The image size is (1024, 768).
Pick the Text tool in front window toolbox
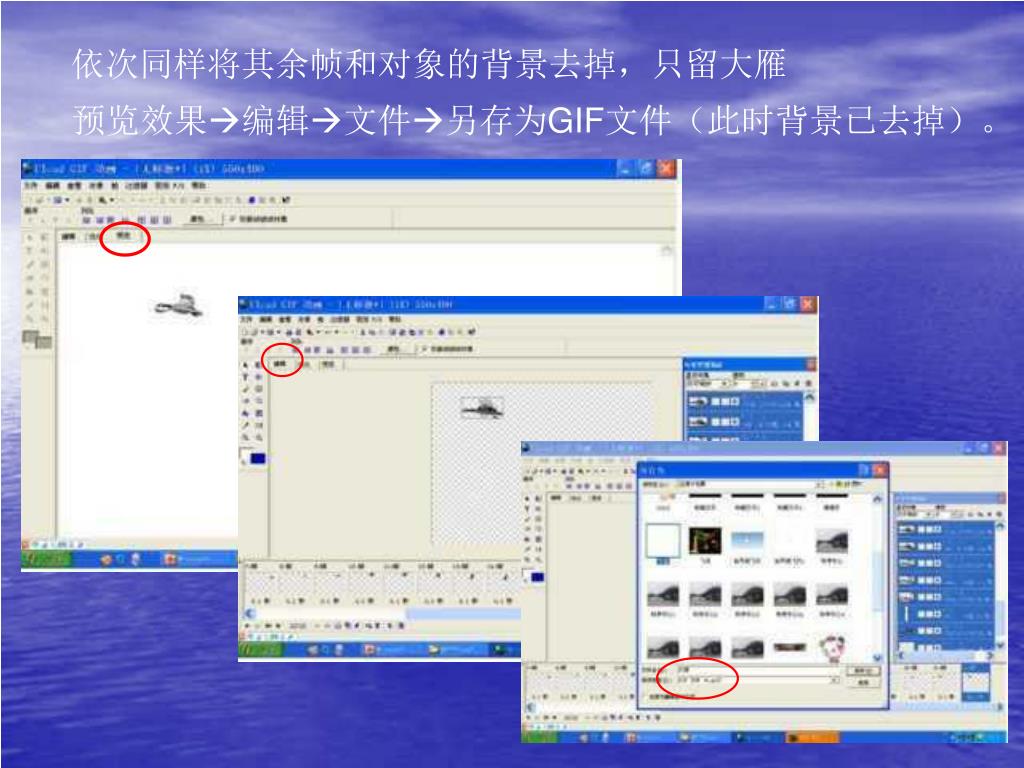click(528, 510)
